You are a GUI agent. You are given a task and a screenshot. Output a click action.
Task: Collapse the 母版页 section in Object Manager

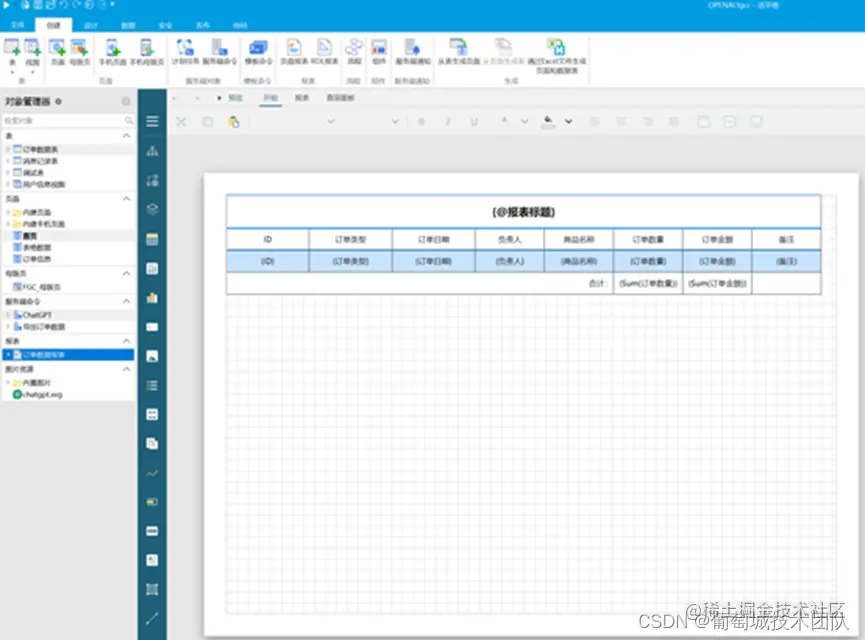pos(126,274)
